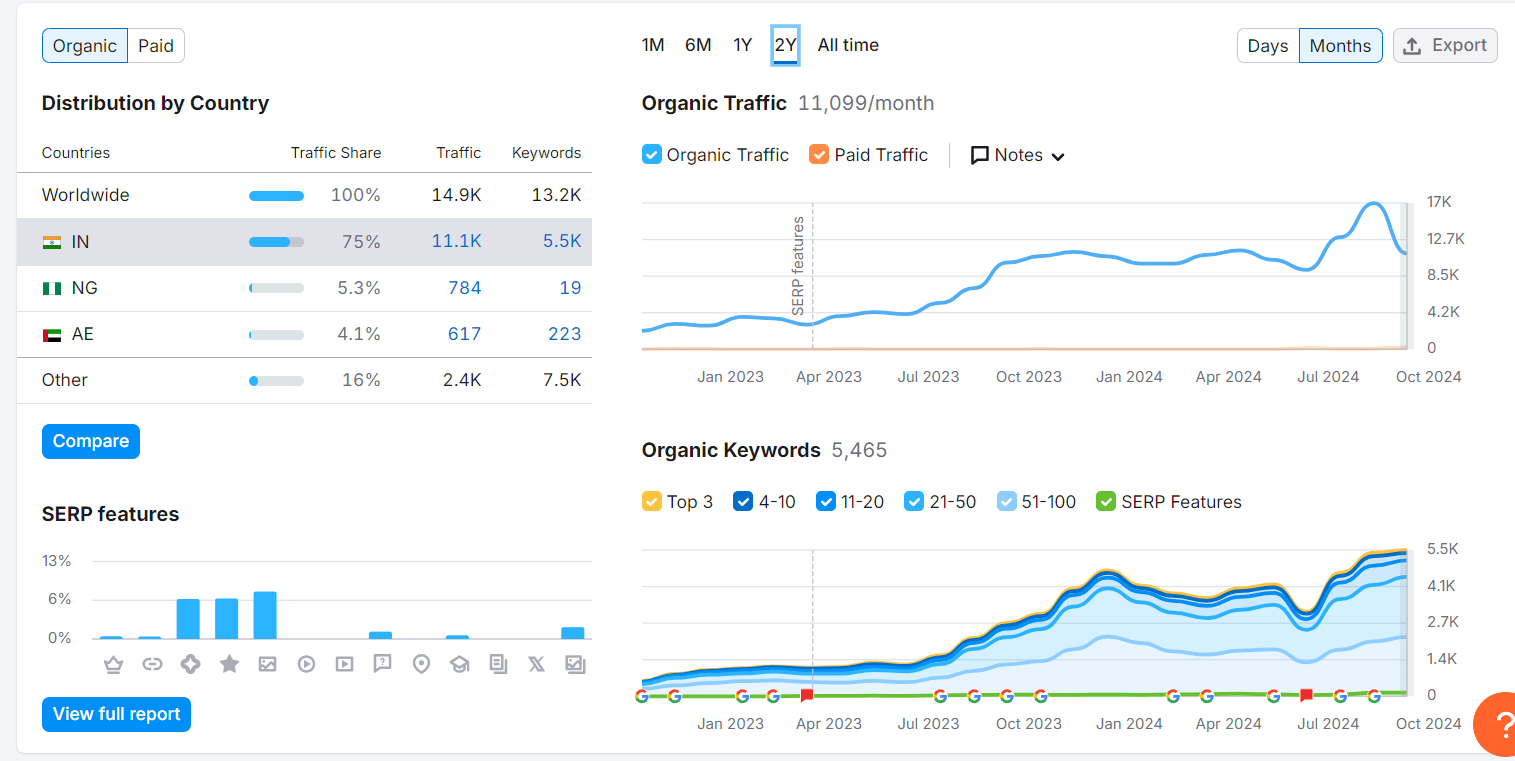Switch to the Paid tab
This screenshot has width=1515, height=761.
pyautogui.click(x=156, y=46)
